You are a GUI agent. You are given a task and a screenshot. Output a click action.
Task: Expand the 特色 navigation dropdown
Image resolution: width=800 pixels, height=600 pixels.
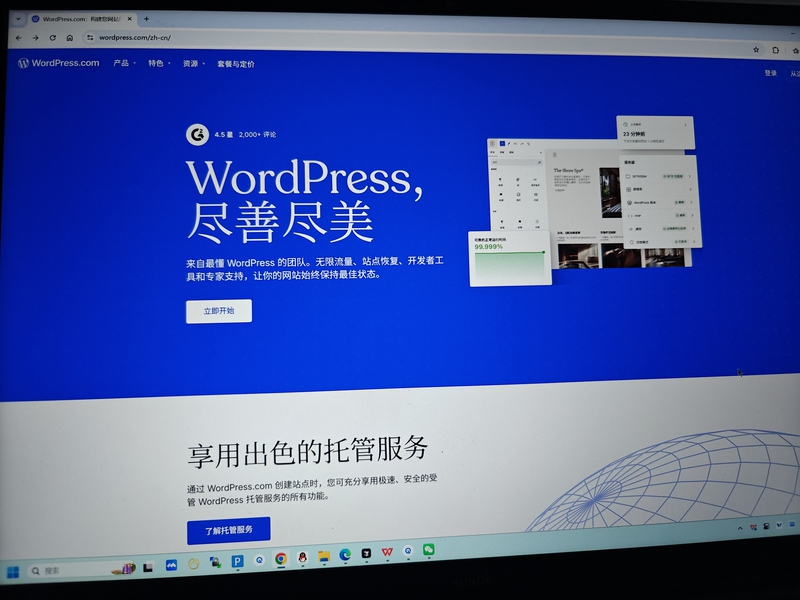click(x=158, y=63)
